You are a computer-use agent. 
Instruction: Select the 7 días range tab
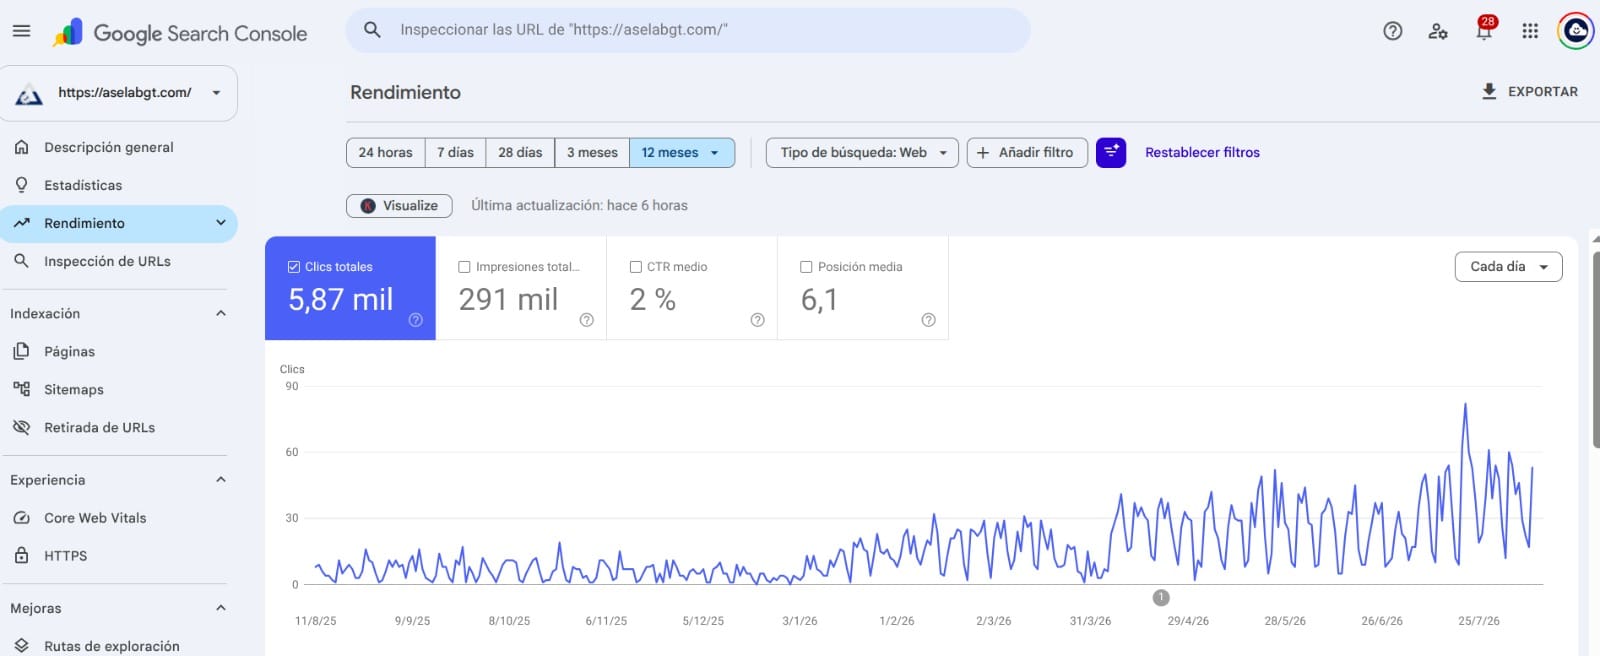point(455,152)
